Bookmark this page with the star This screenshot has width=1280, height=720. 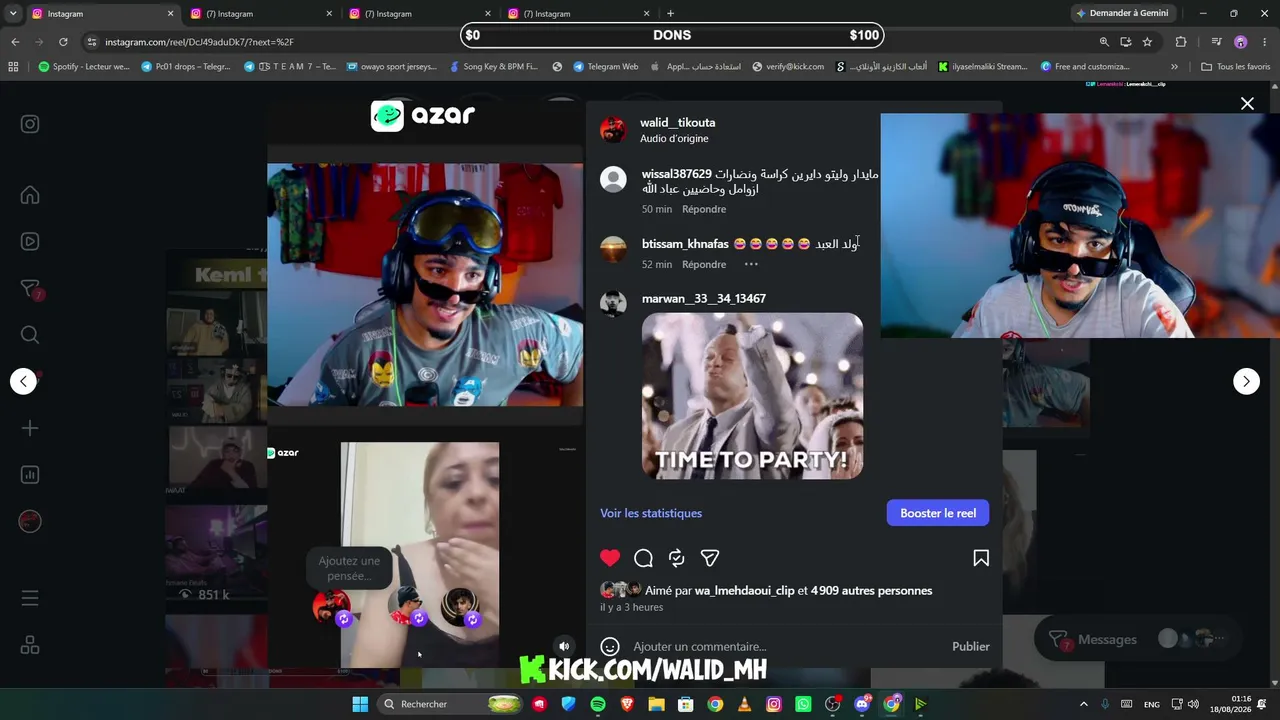tap(1147, 42)
